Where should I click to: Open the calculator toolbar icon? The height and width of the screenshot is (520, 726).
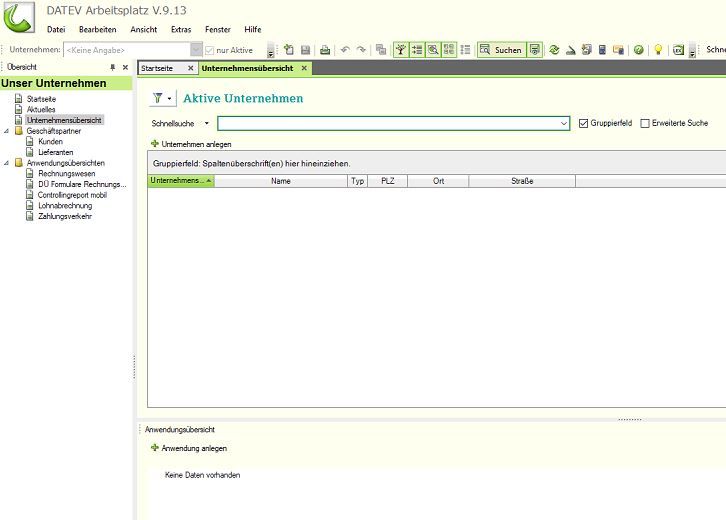(x=602, y=50)
